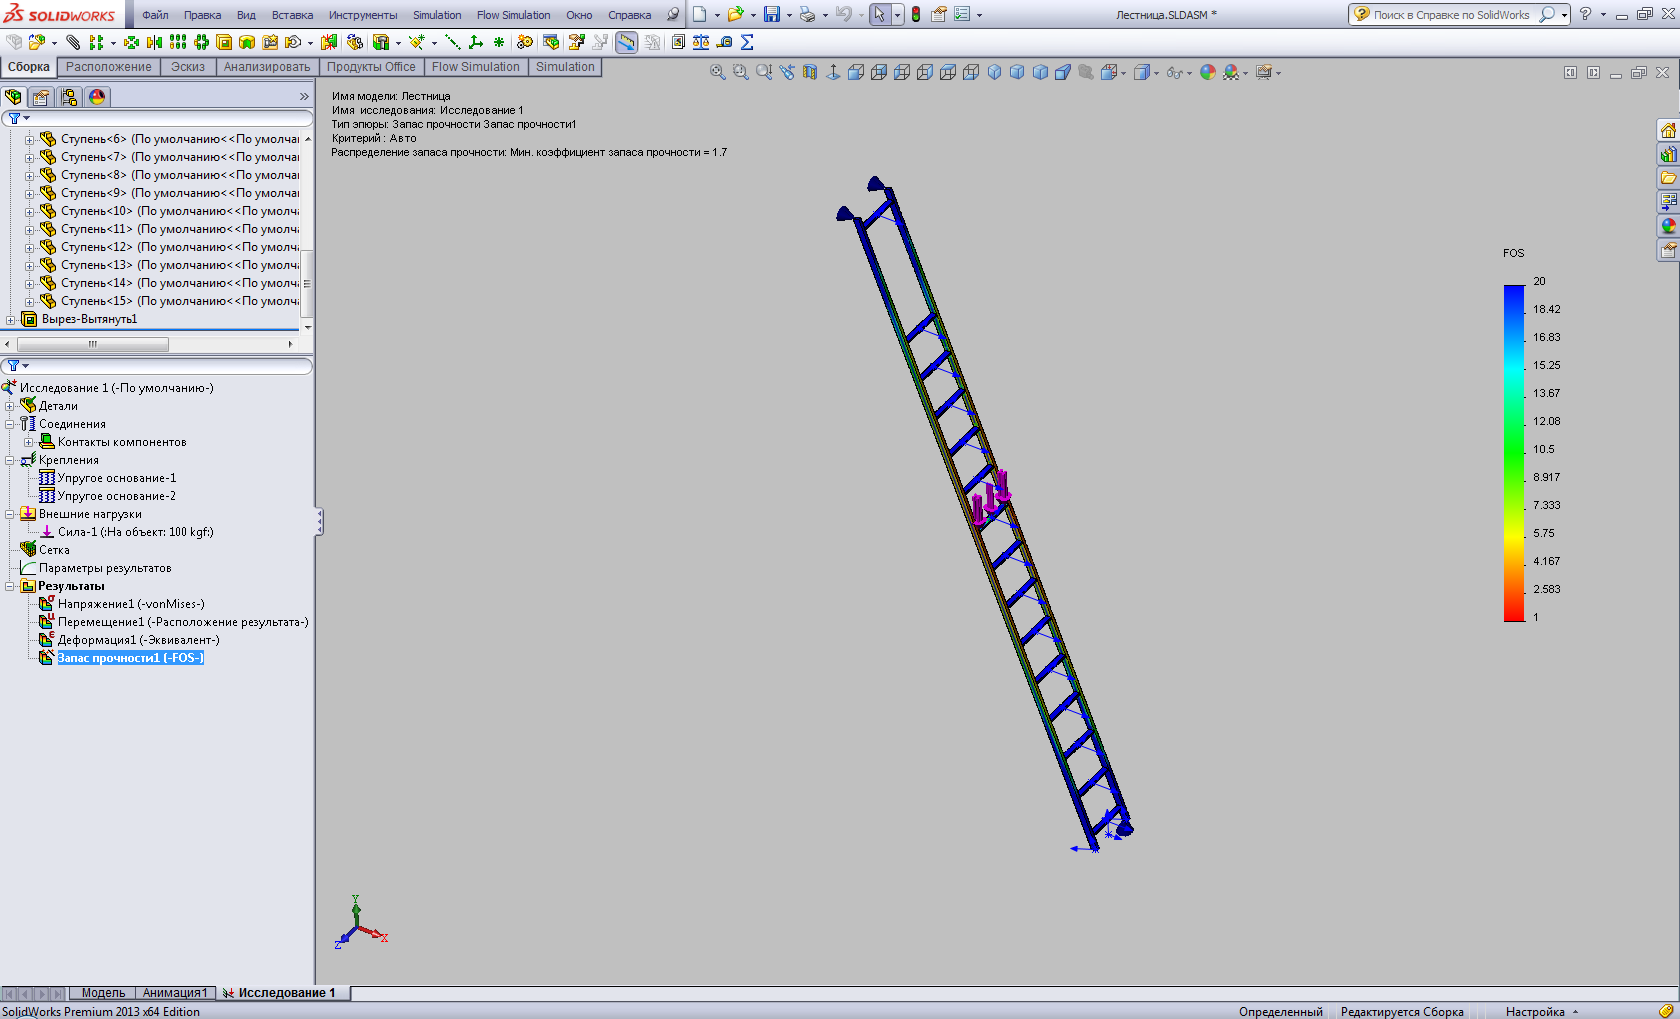This screenshot has width=1680, height=1019.
Task: Click the Настройка status bar button
Action: pos(1542,1011)
